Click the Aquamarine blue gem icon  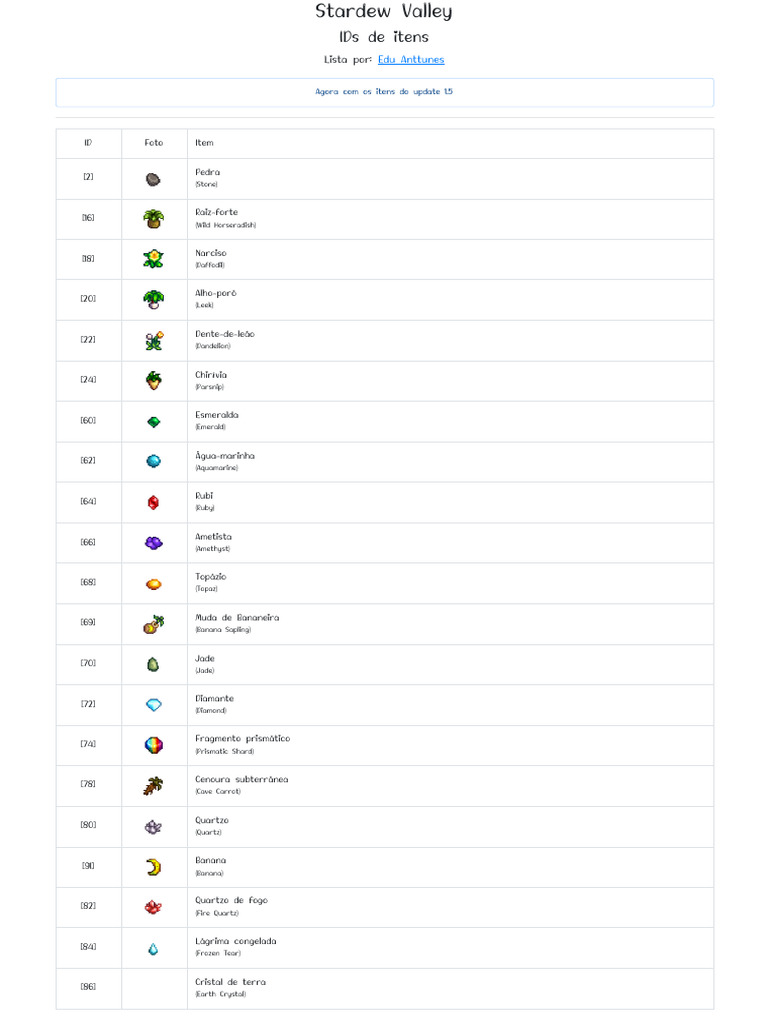tap(153, 462)
